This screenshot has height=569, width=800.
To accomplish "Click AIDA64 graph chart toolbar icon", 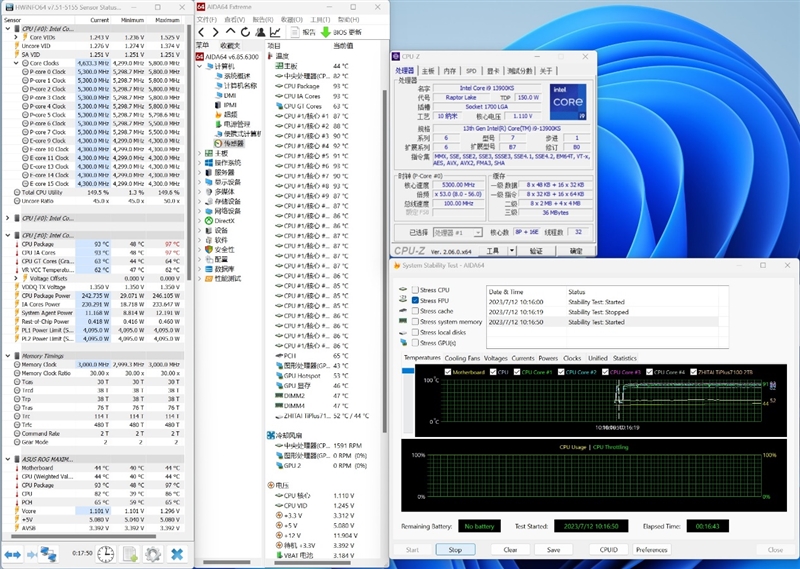I will tap(275, 32).
